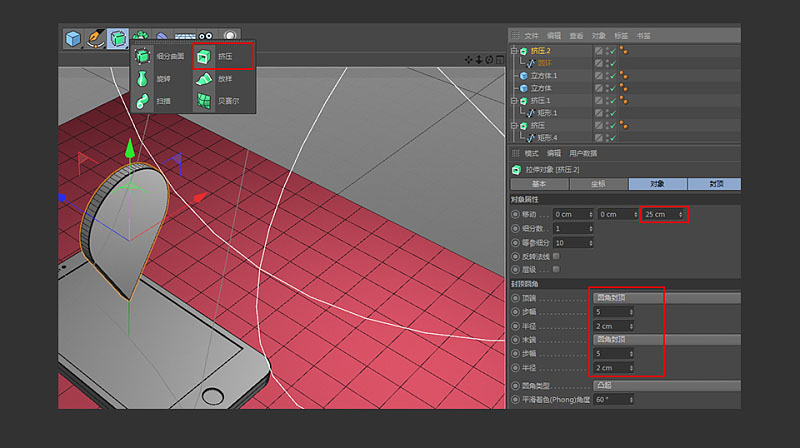Select the spline pen tool
This screenshot has width=800, height=448.
(95, 39)
